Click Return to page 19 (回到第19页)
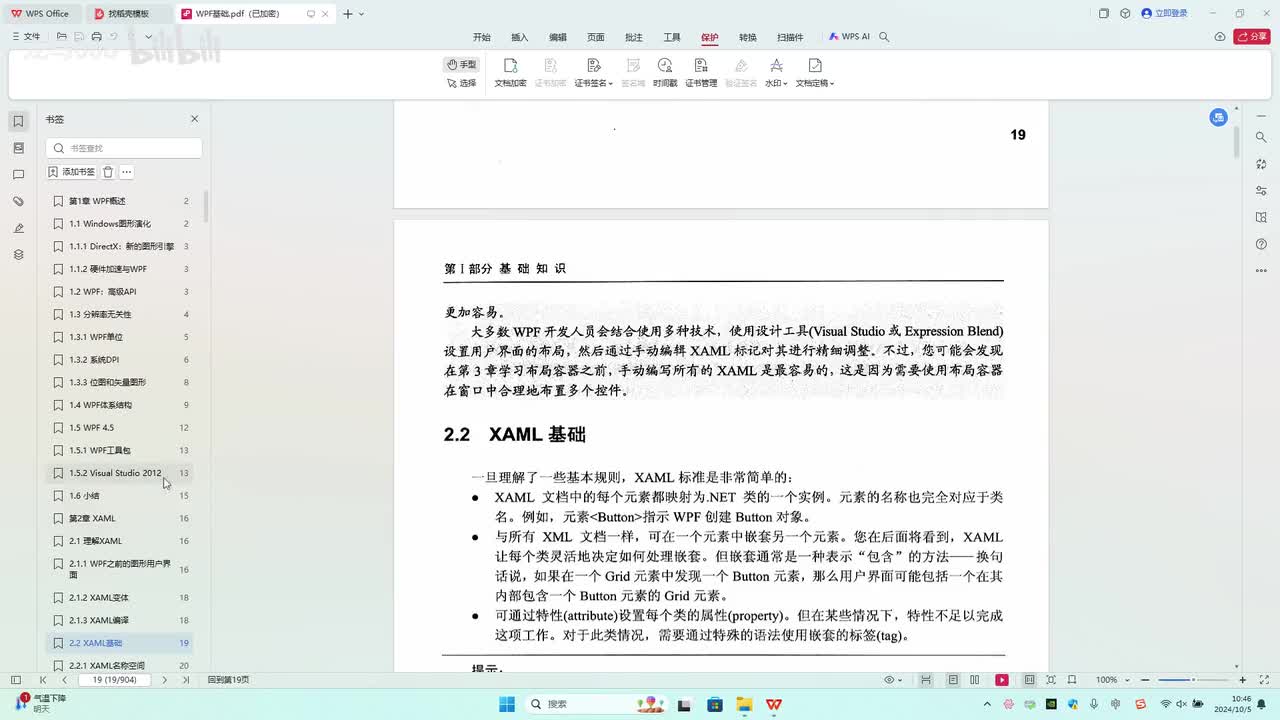The image size is (1280, 720). (229, 680)
